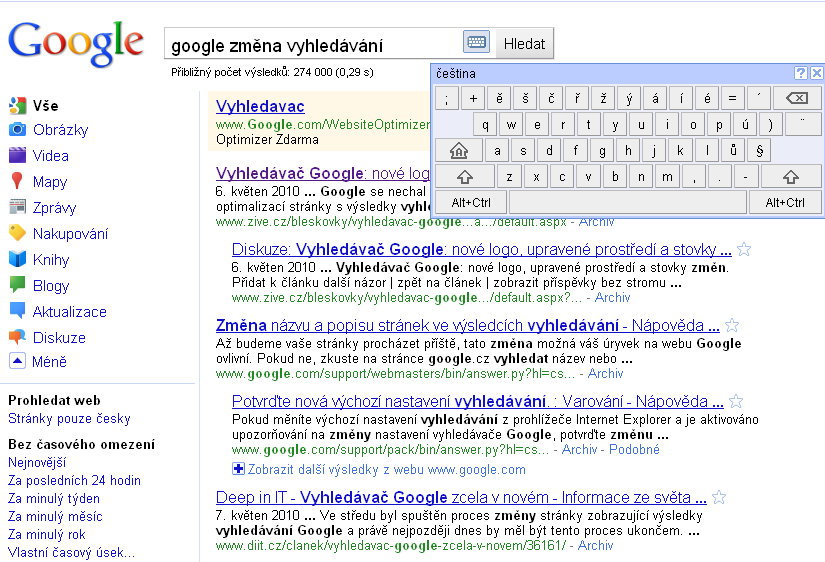Select the Knihy search category
Viewport: 825px width, 562px height.
click(51, 260)
